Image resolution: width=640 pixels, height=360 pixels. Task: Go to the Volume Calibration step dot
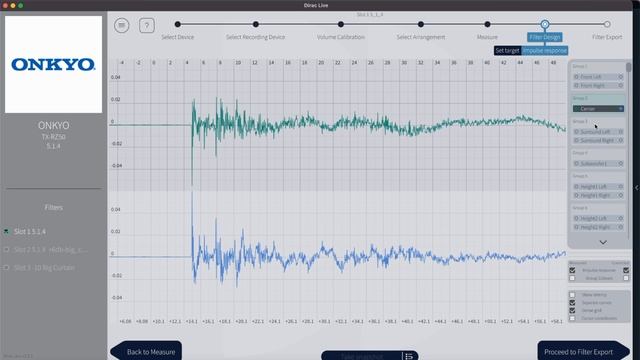[x=341, y=24]
